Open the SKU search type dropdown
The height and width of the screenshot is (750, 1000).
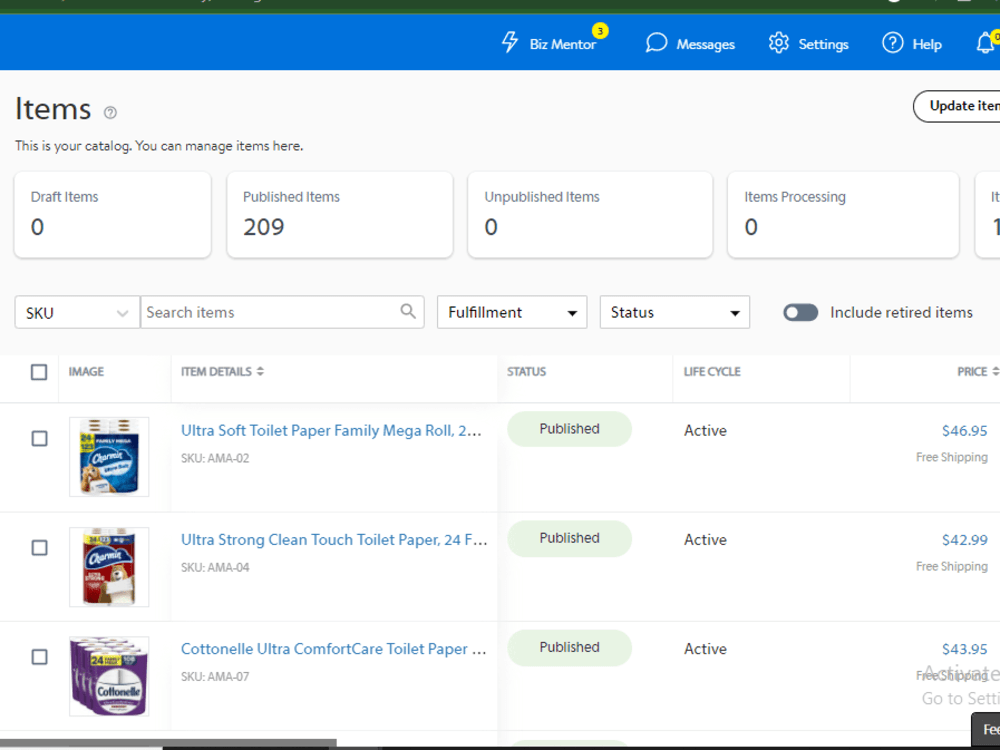77,312
